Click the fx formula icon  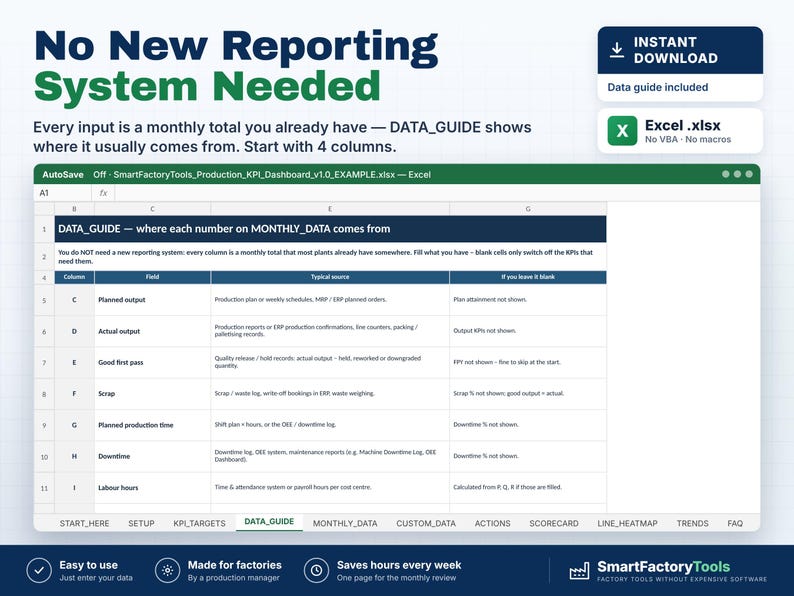(x=103, y=193)
